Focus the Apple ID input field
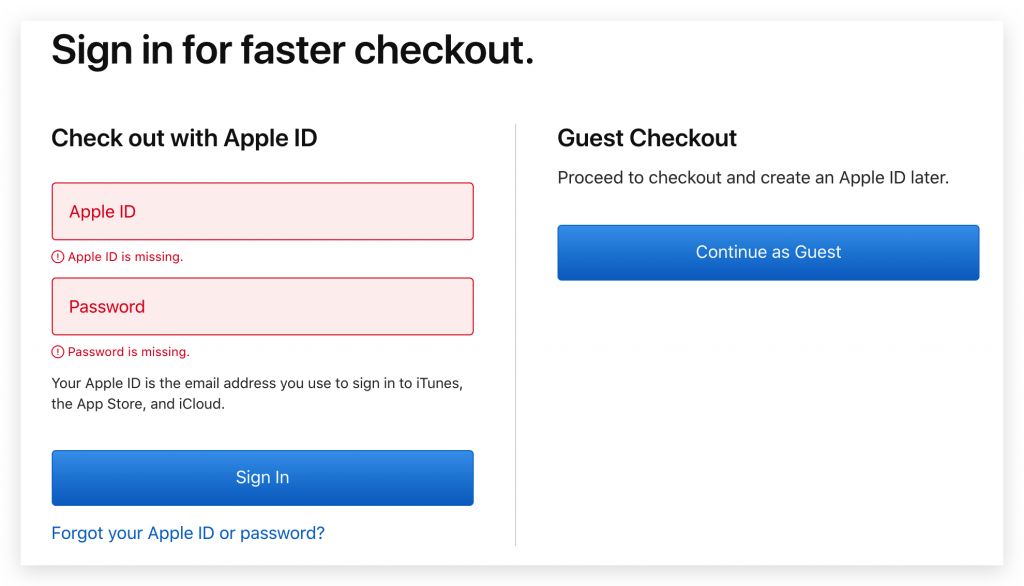 click(x=263, y=211)
